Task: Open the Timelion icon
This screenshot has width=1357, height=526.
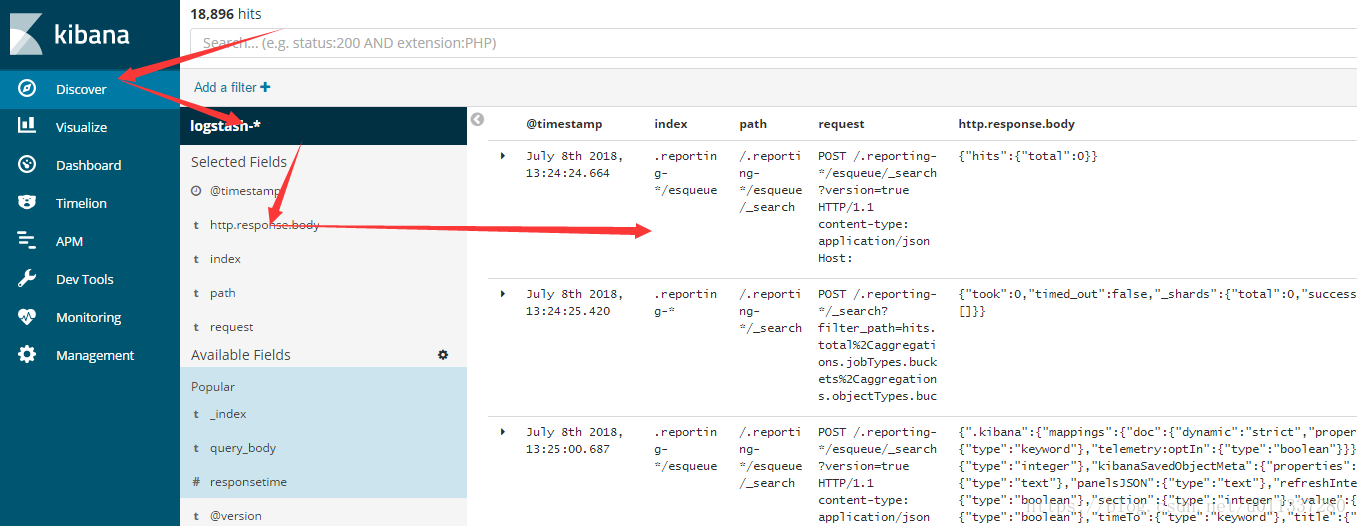Action: click(27, 203)
